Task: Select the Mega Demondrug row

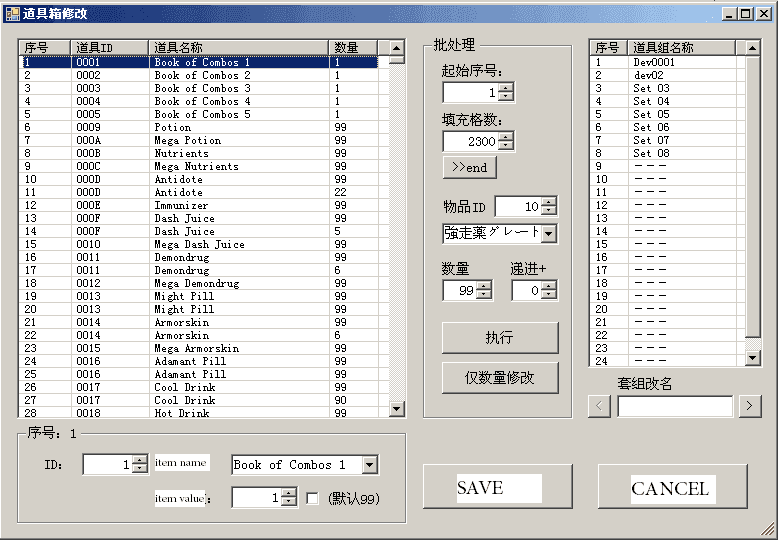Action: [x=198, y=283]
